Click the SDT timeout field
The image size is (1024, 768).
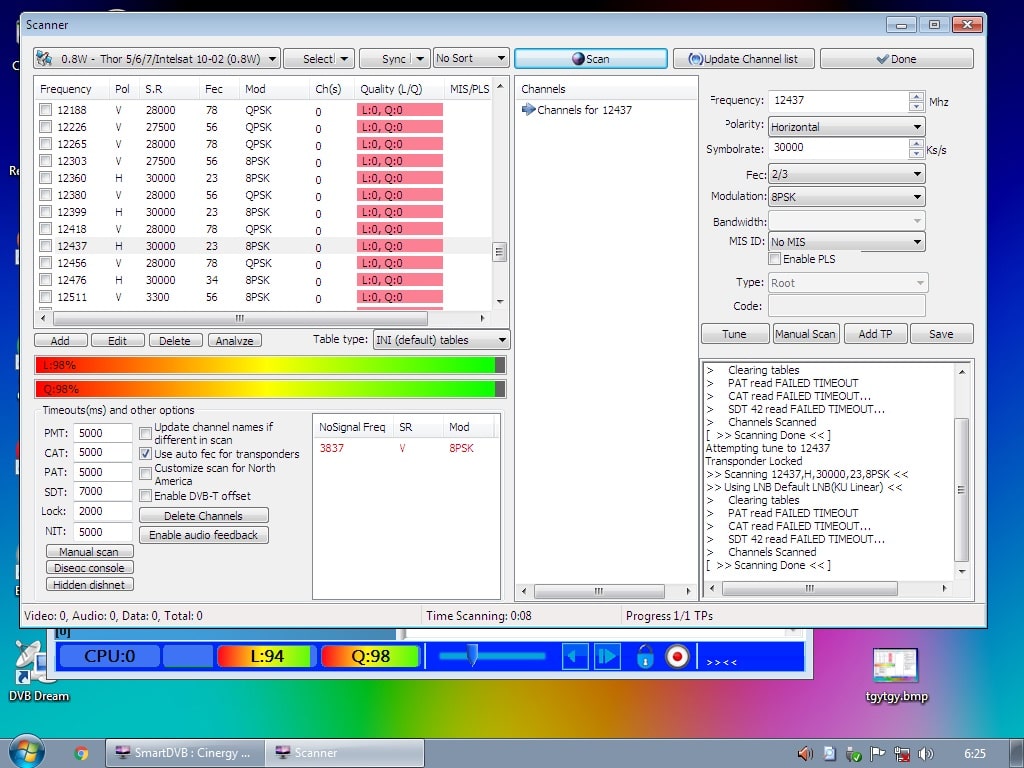pos(103,491)
